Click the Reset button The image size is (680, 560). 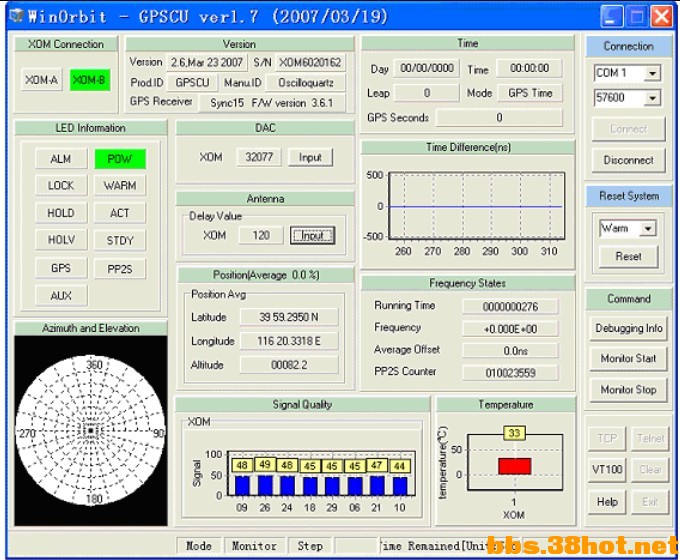coord(628,256)
